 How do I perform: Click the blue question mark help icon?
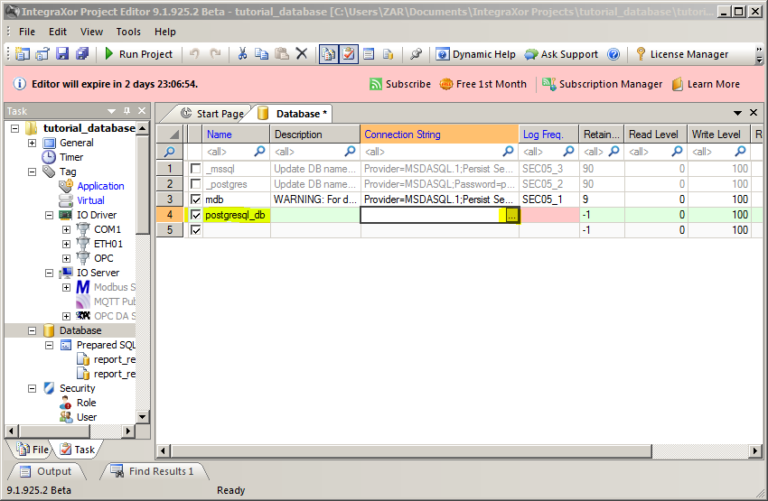tap(613, 54)
